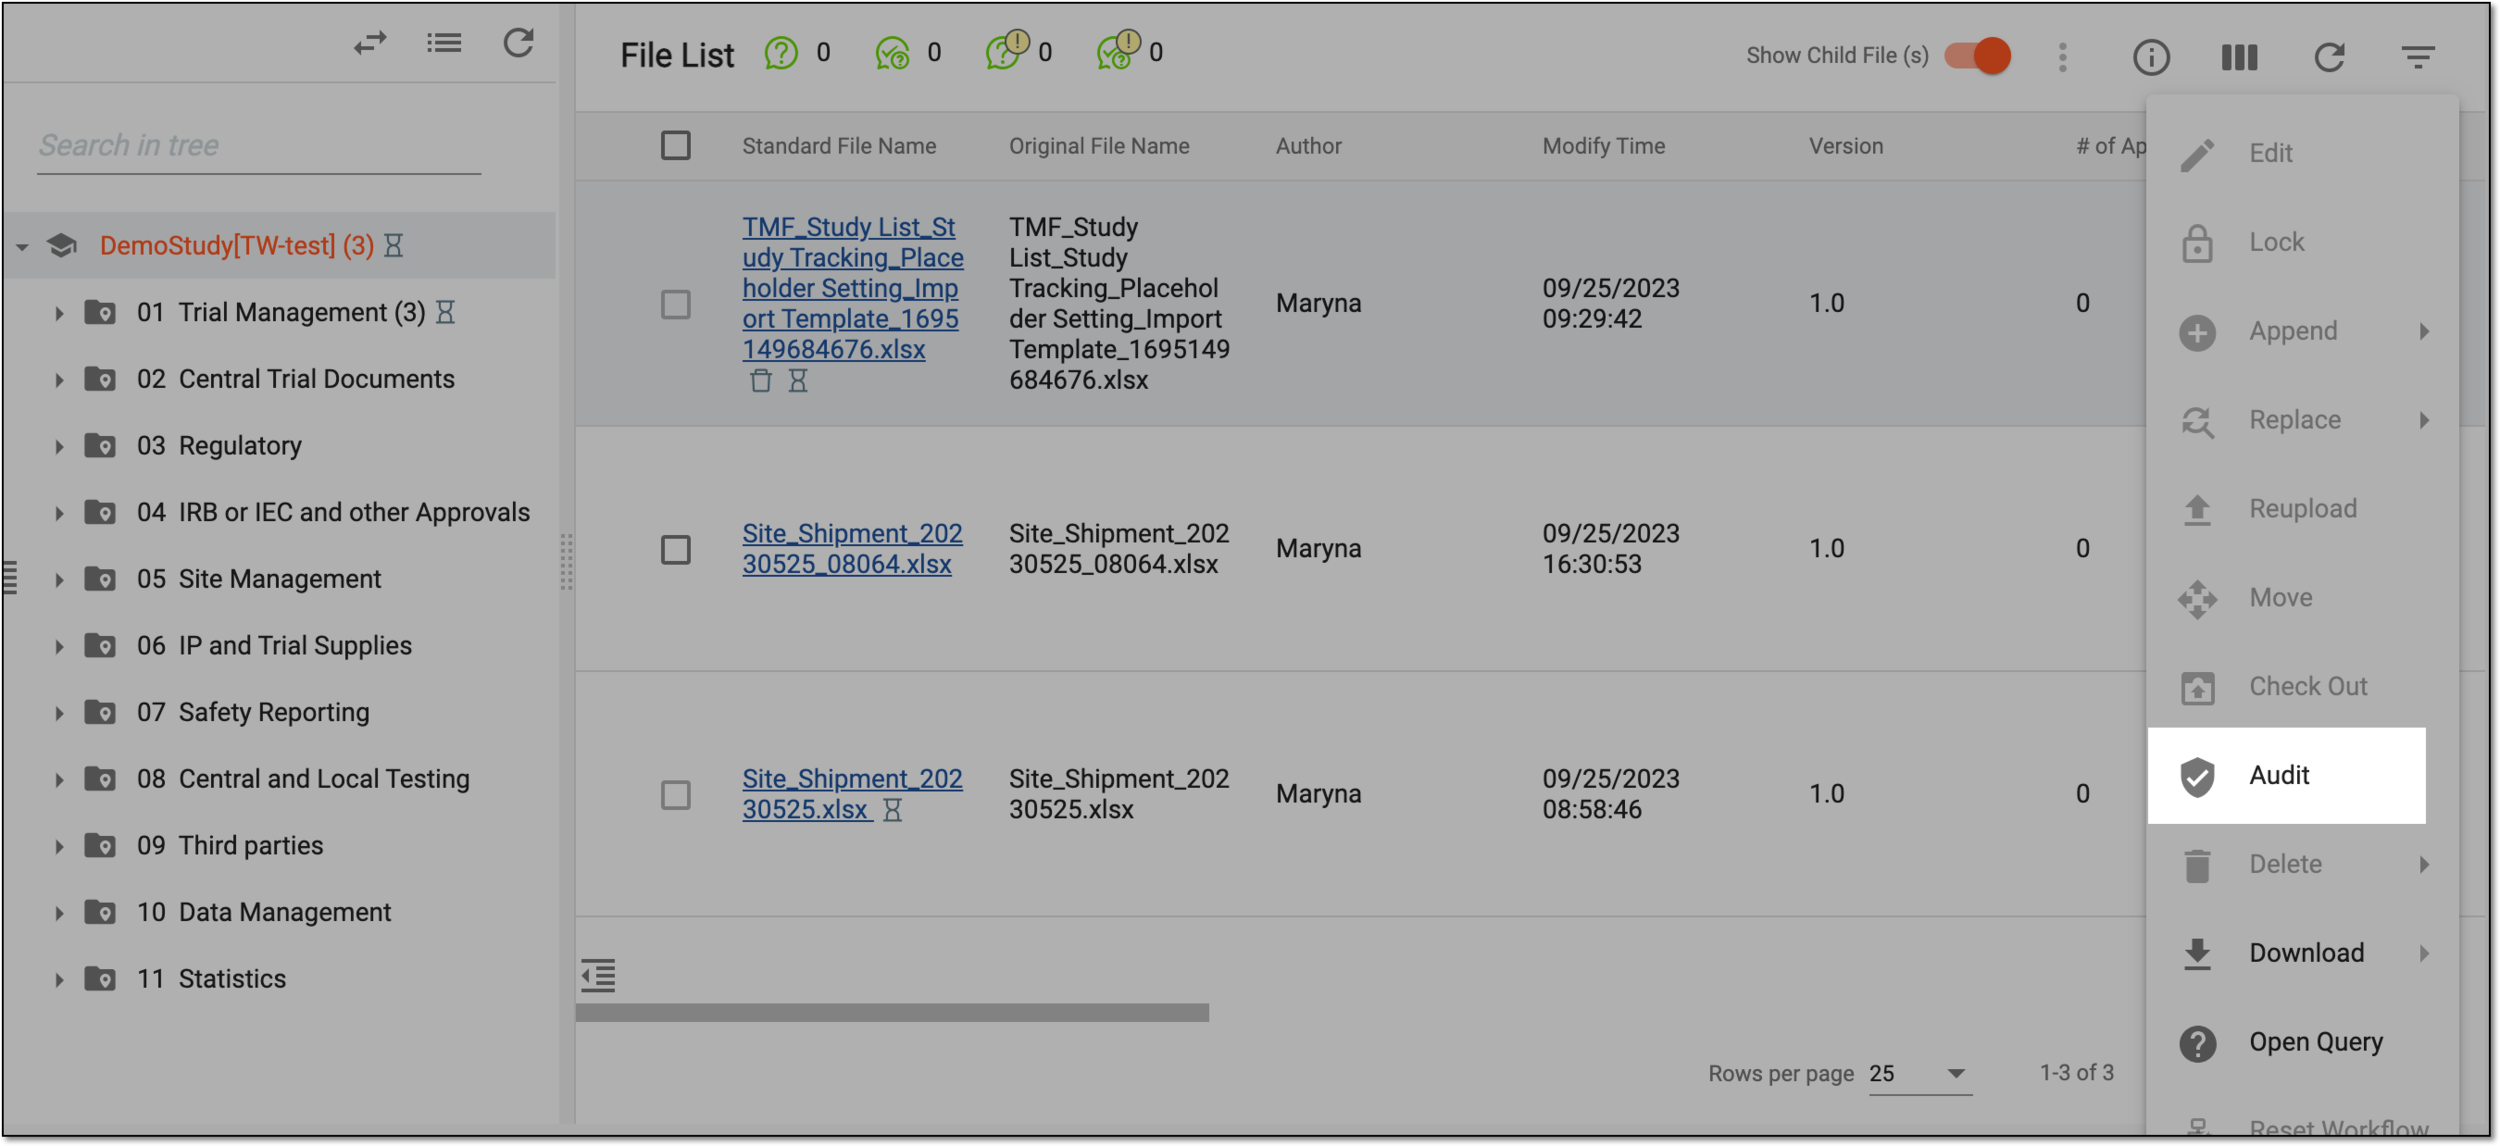Refresh the File List
The width and height of the screenshot is (2500, 1146).
pos(2329,57)
